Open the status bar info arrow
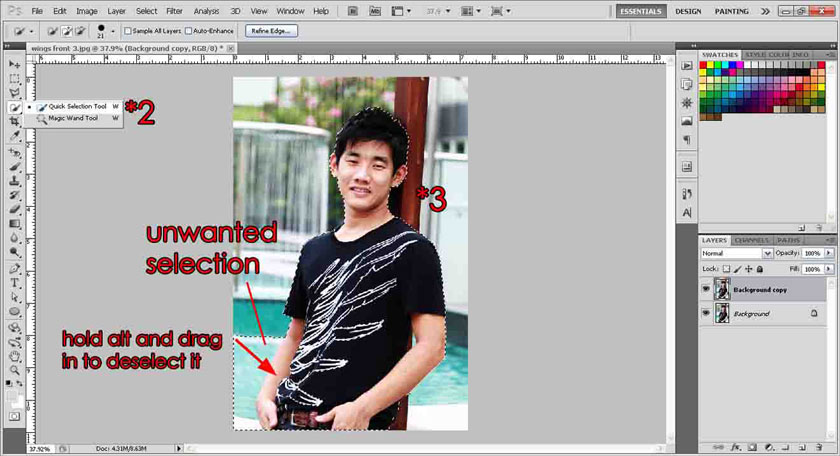Viewport: 840px width, 456px height. pyautogui.click(x=179, y=448)
